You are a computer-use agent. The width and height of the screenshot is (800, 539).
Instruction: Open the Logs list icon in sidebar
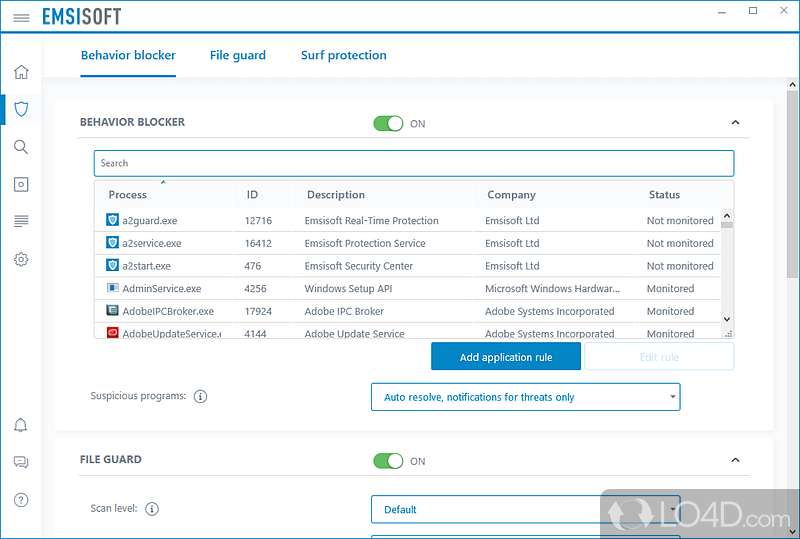pyautogui.click(x=21, y=221)
